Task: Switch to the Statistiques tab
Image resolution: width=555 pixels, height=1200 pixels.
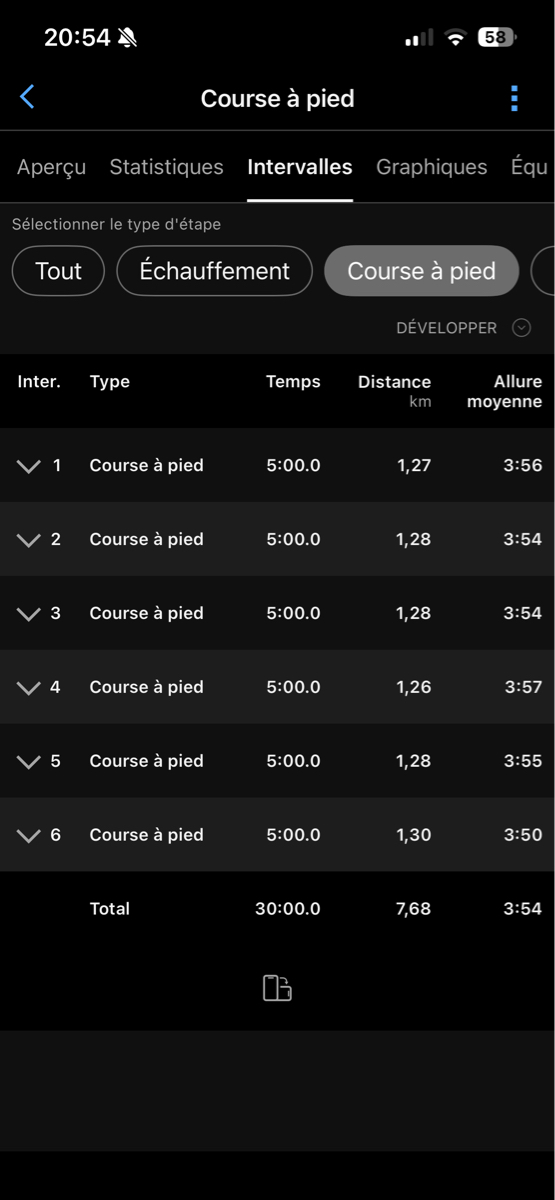Action: click(166, 167)
